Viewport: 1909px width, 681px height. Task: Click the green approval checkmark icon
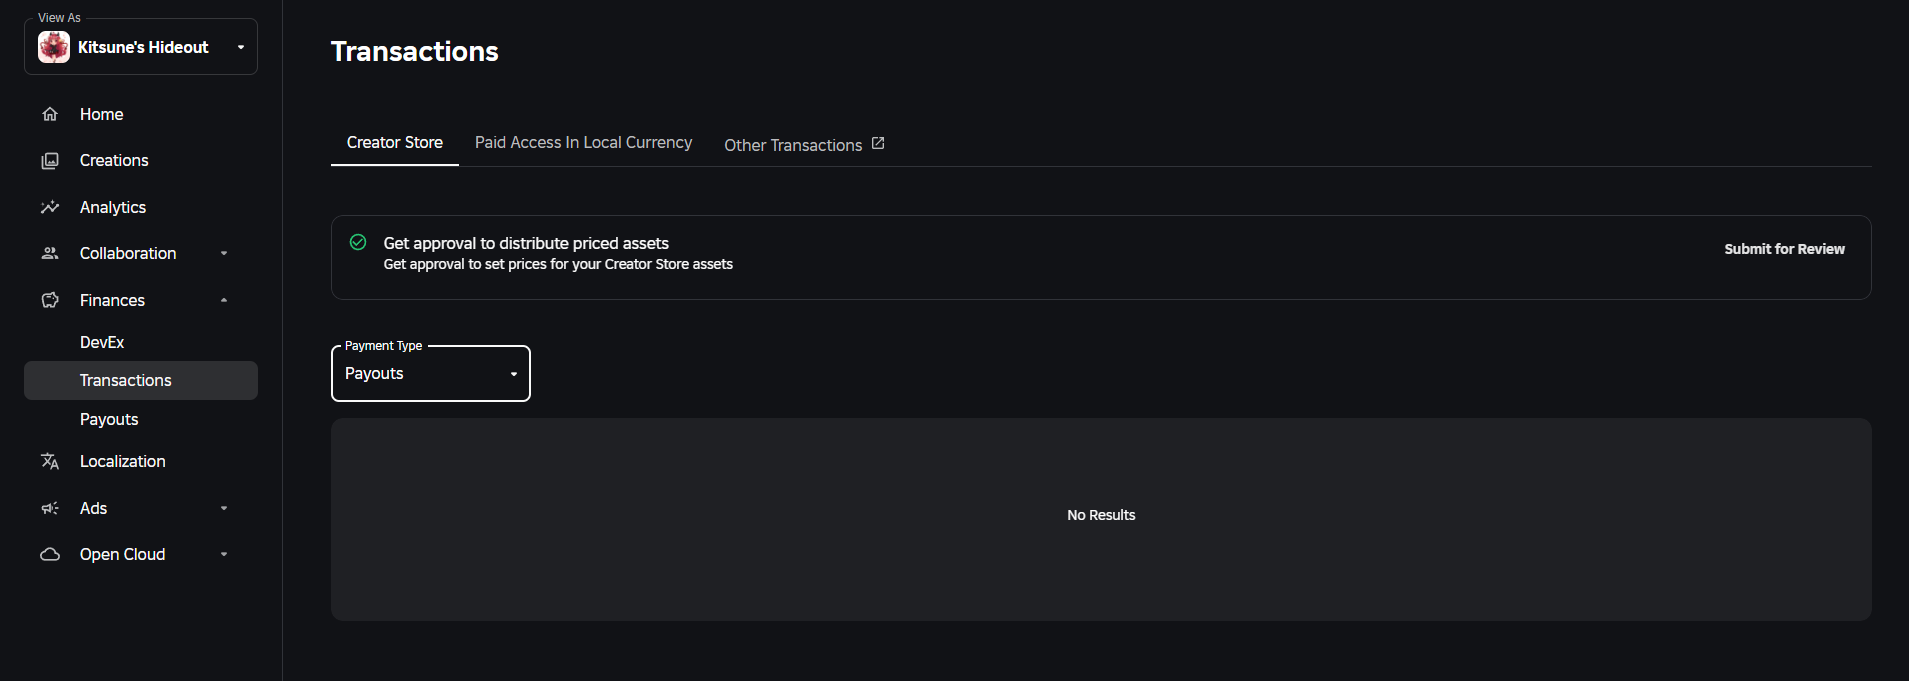pyautogui.click(x=358, y=242)
